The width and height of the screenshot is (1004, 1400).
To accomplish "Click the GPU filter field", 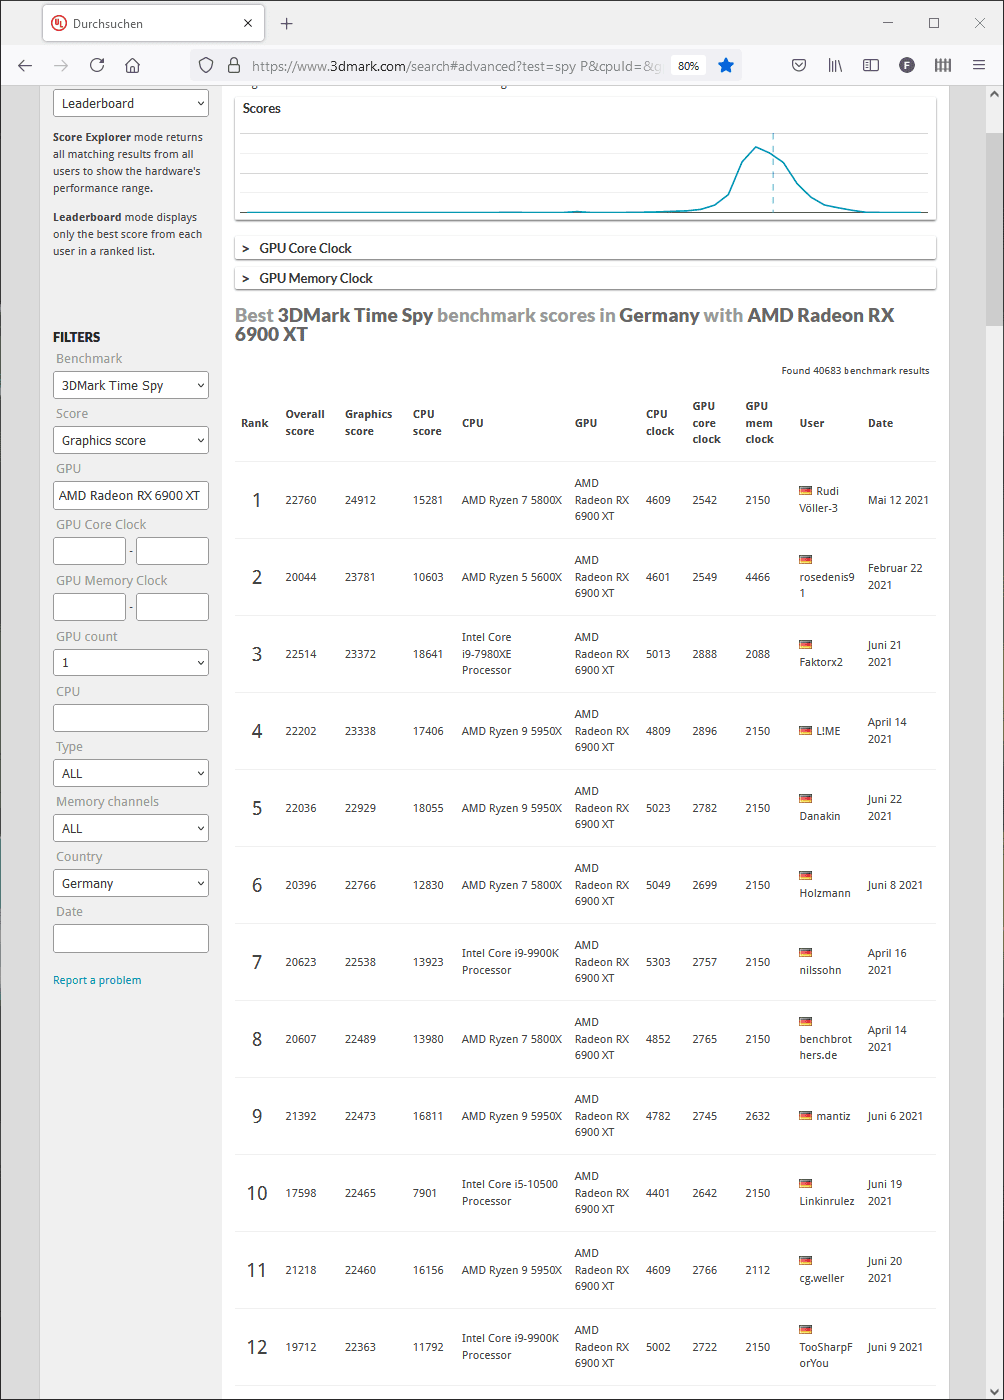I will [131, 495].
